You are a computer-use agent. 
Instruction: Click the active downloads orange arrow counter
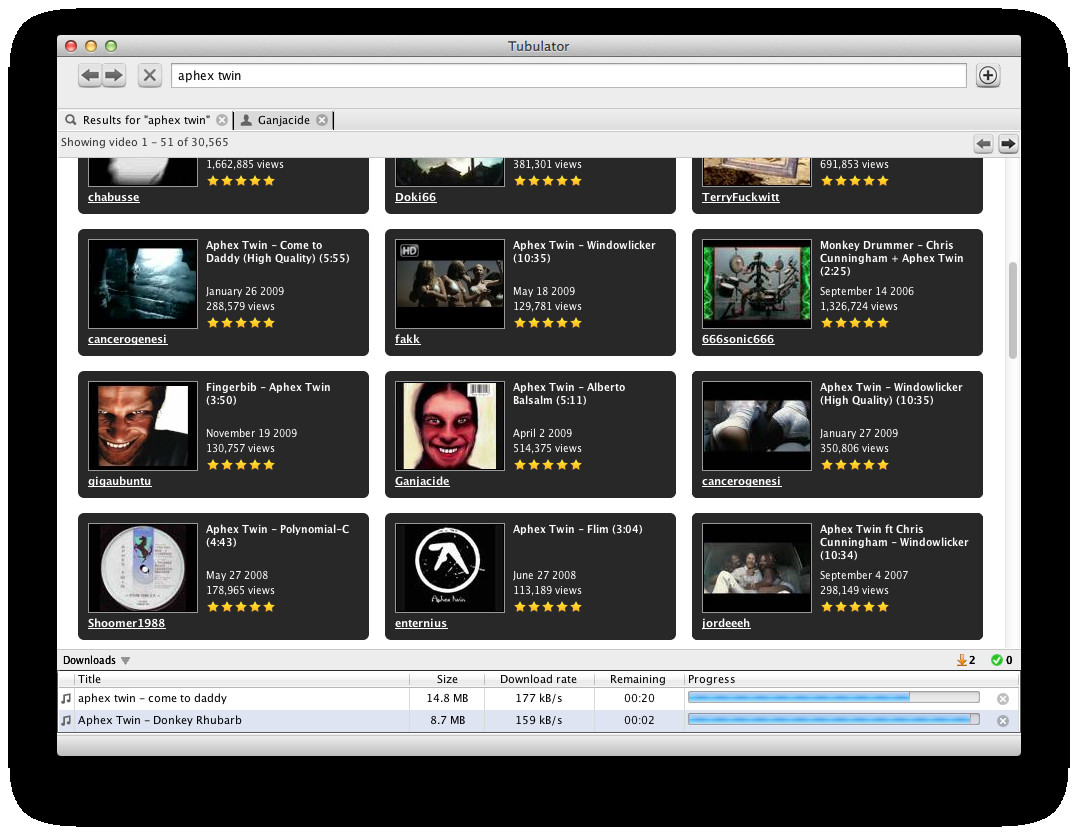pos(966,660)
